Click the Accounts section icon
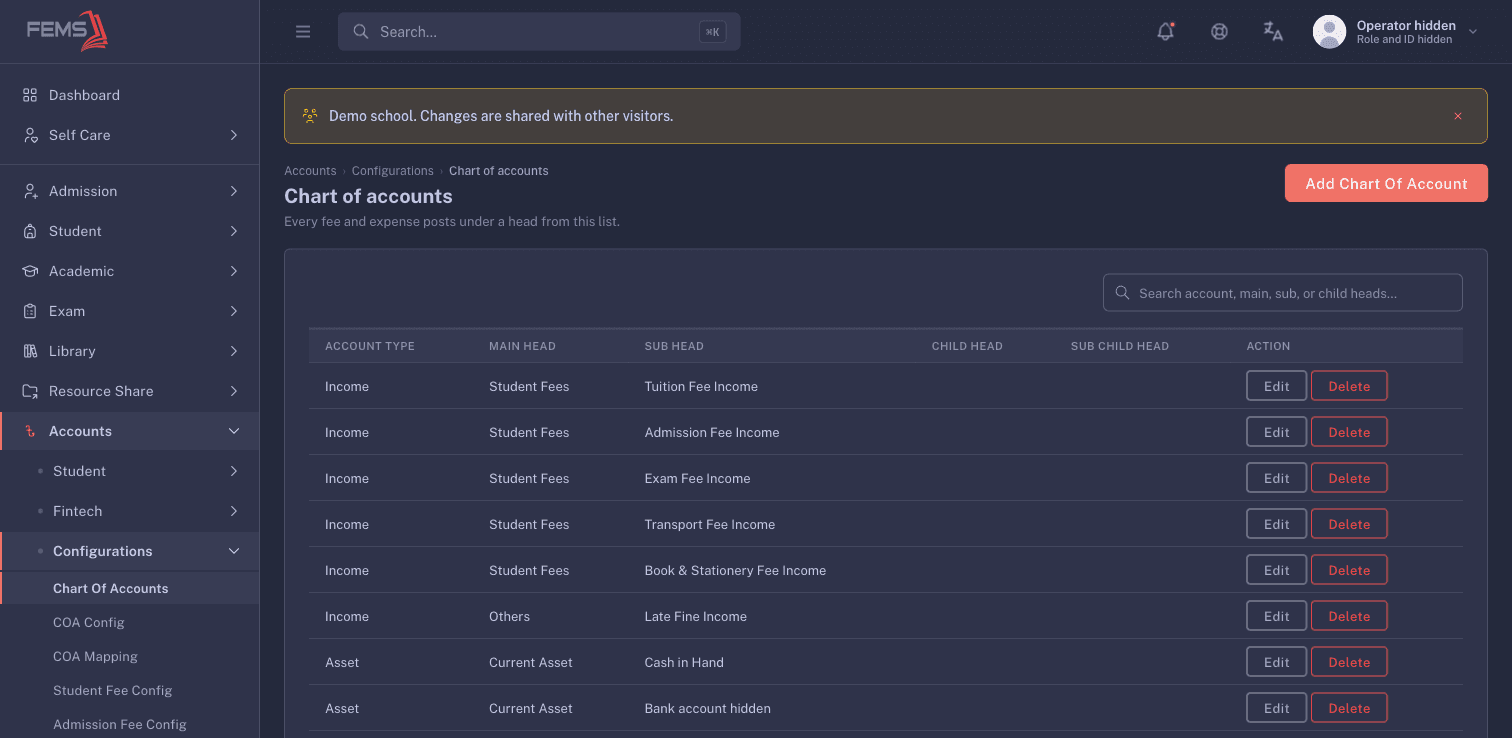This screenshot has width=1512, height=738. coord(30,431)
